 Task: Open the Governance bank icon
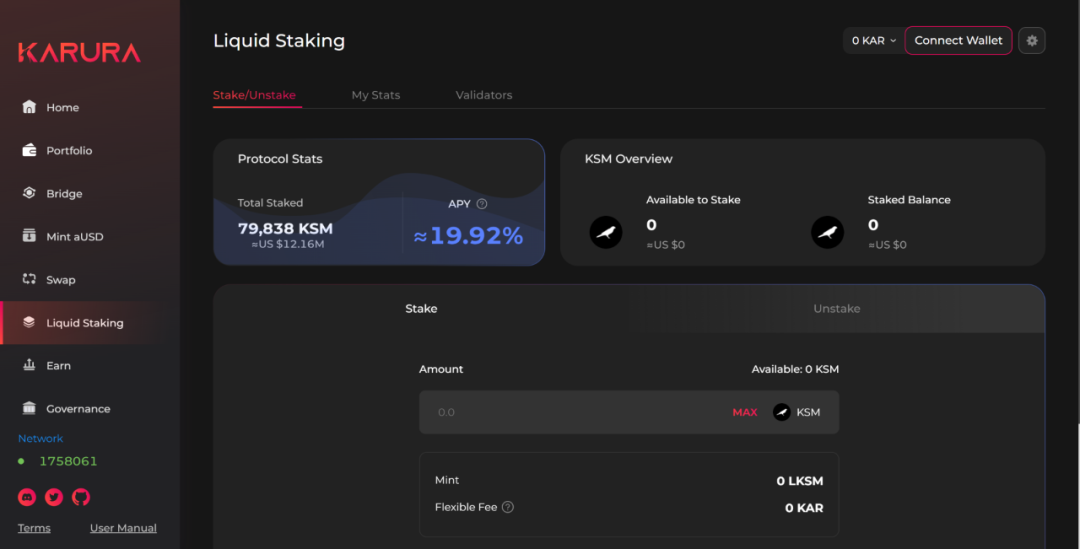29,408
